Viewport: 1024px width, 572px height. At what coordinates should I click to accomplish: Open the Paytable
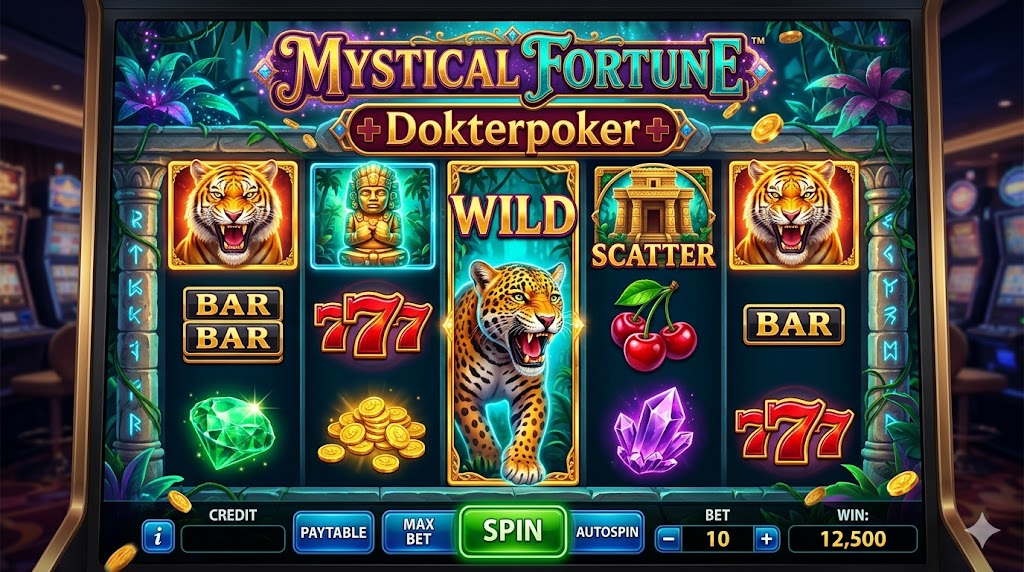[333, 532]
